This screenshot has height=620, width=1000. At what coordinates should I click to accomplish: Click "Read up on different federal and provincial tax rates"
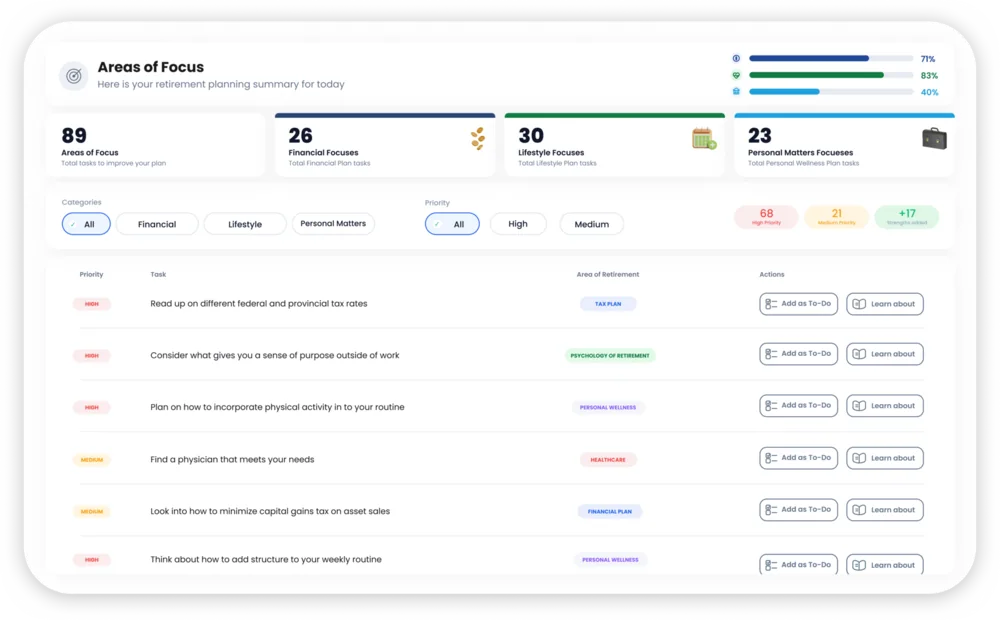[259, 304]
